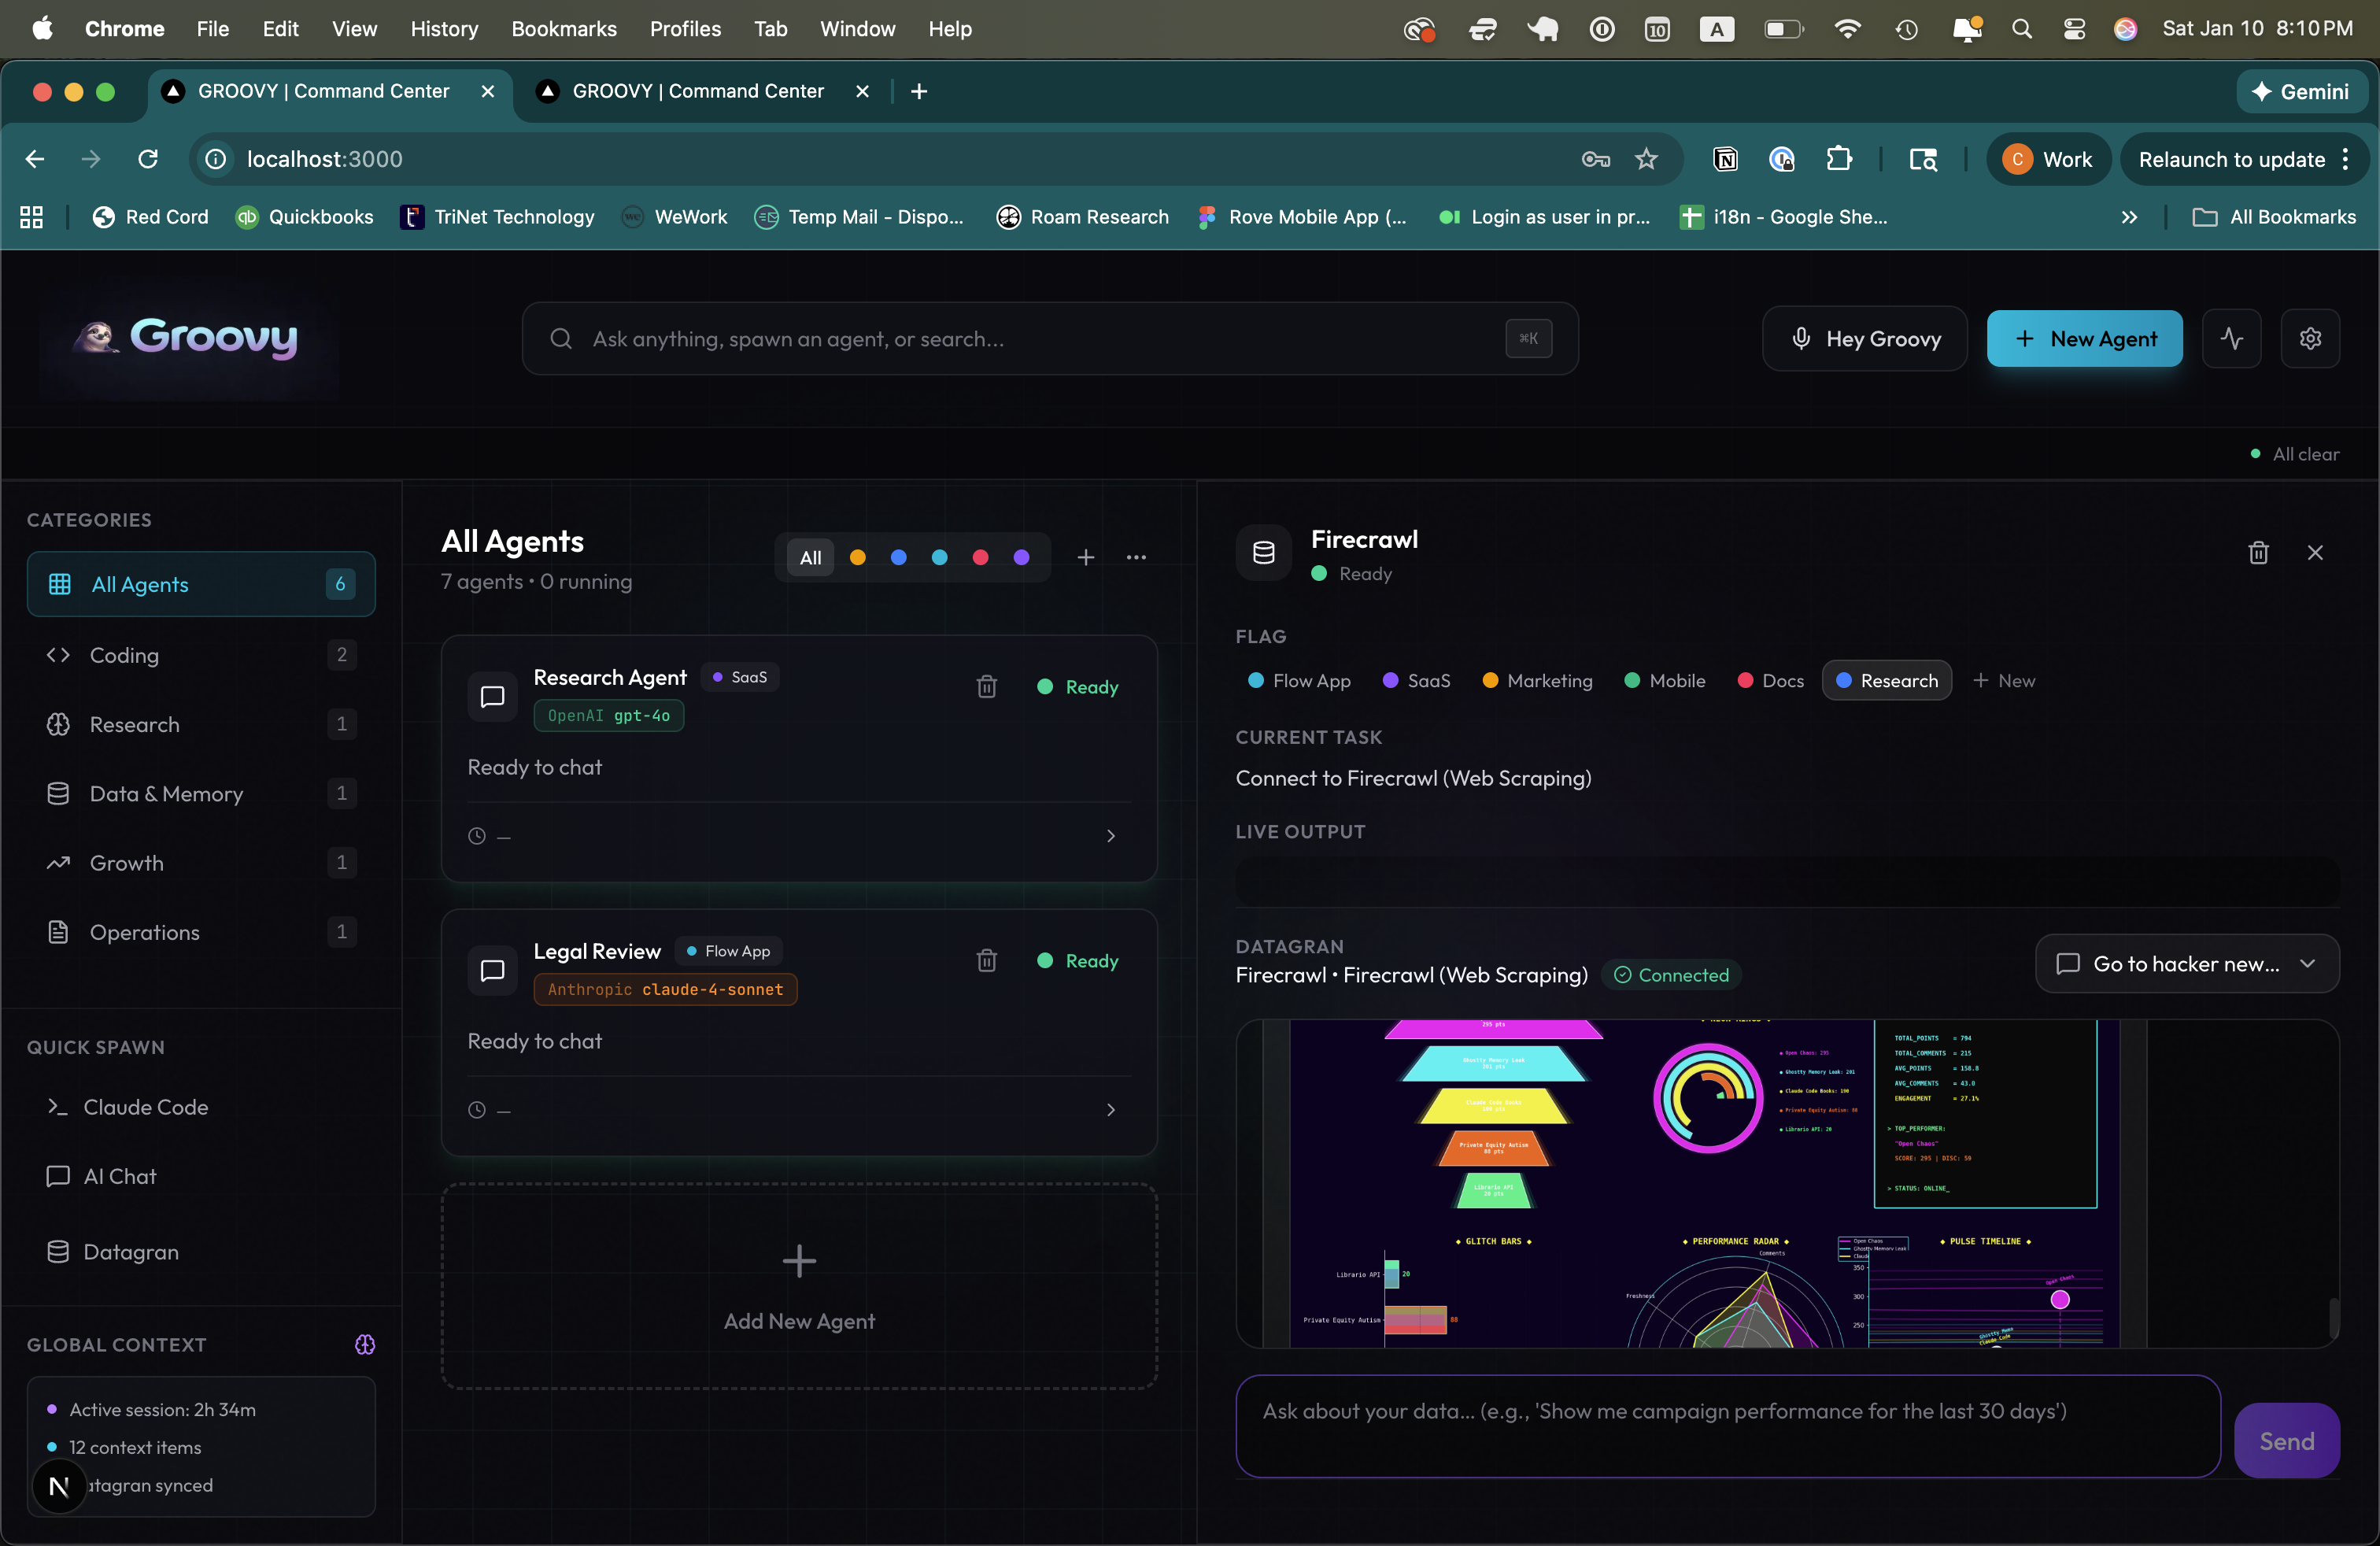Image resolution: width=2380 pixels, height=1546 pixels.
Task: Switch to the second GROOVY Command Center tab
Action: coord(700,91)
